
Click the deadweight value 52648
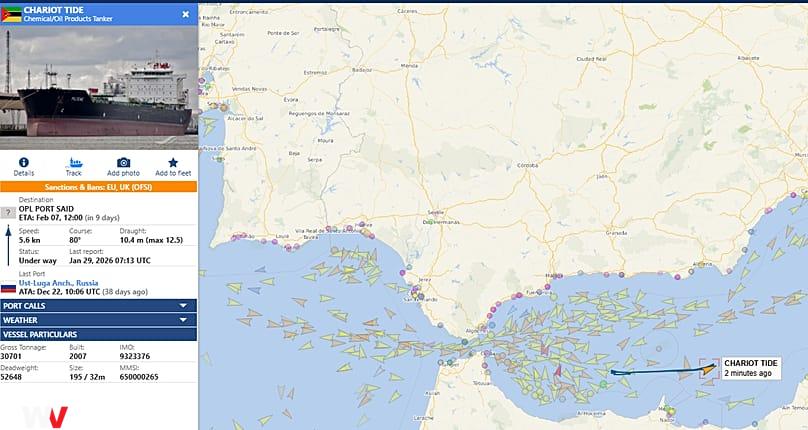tap(11, 377)
